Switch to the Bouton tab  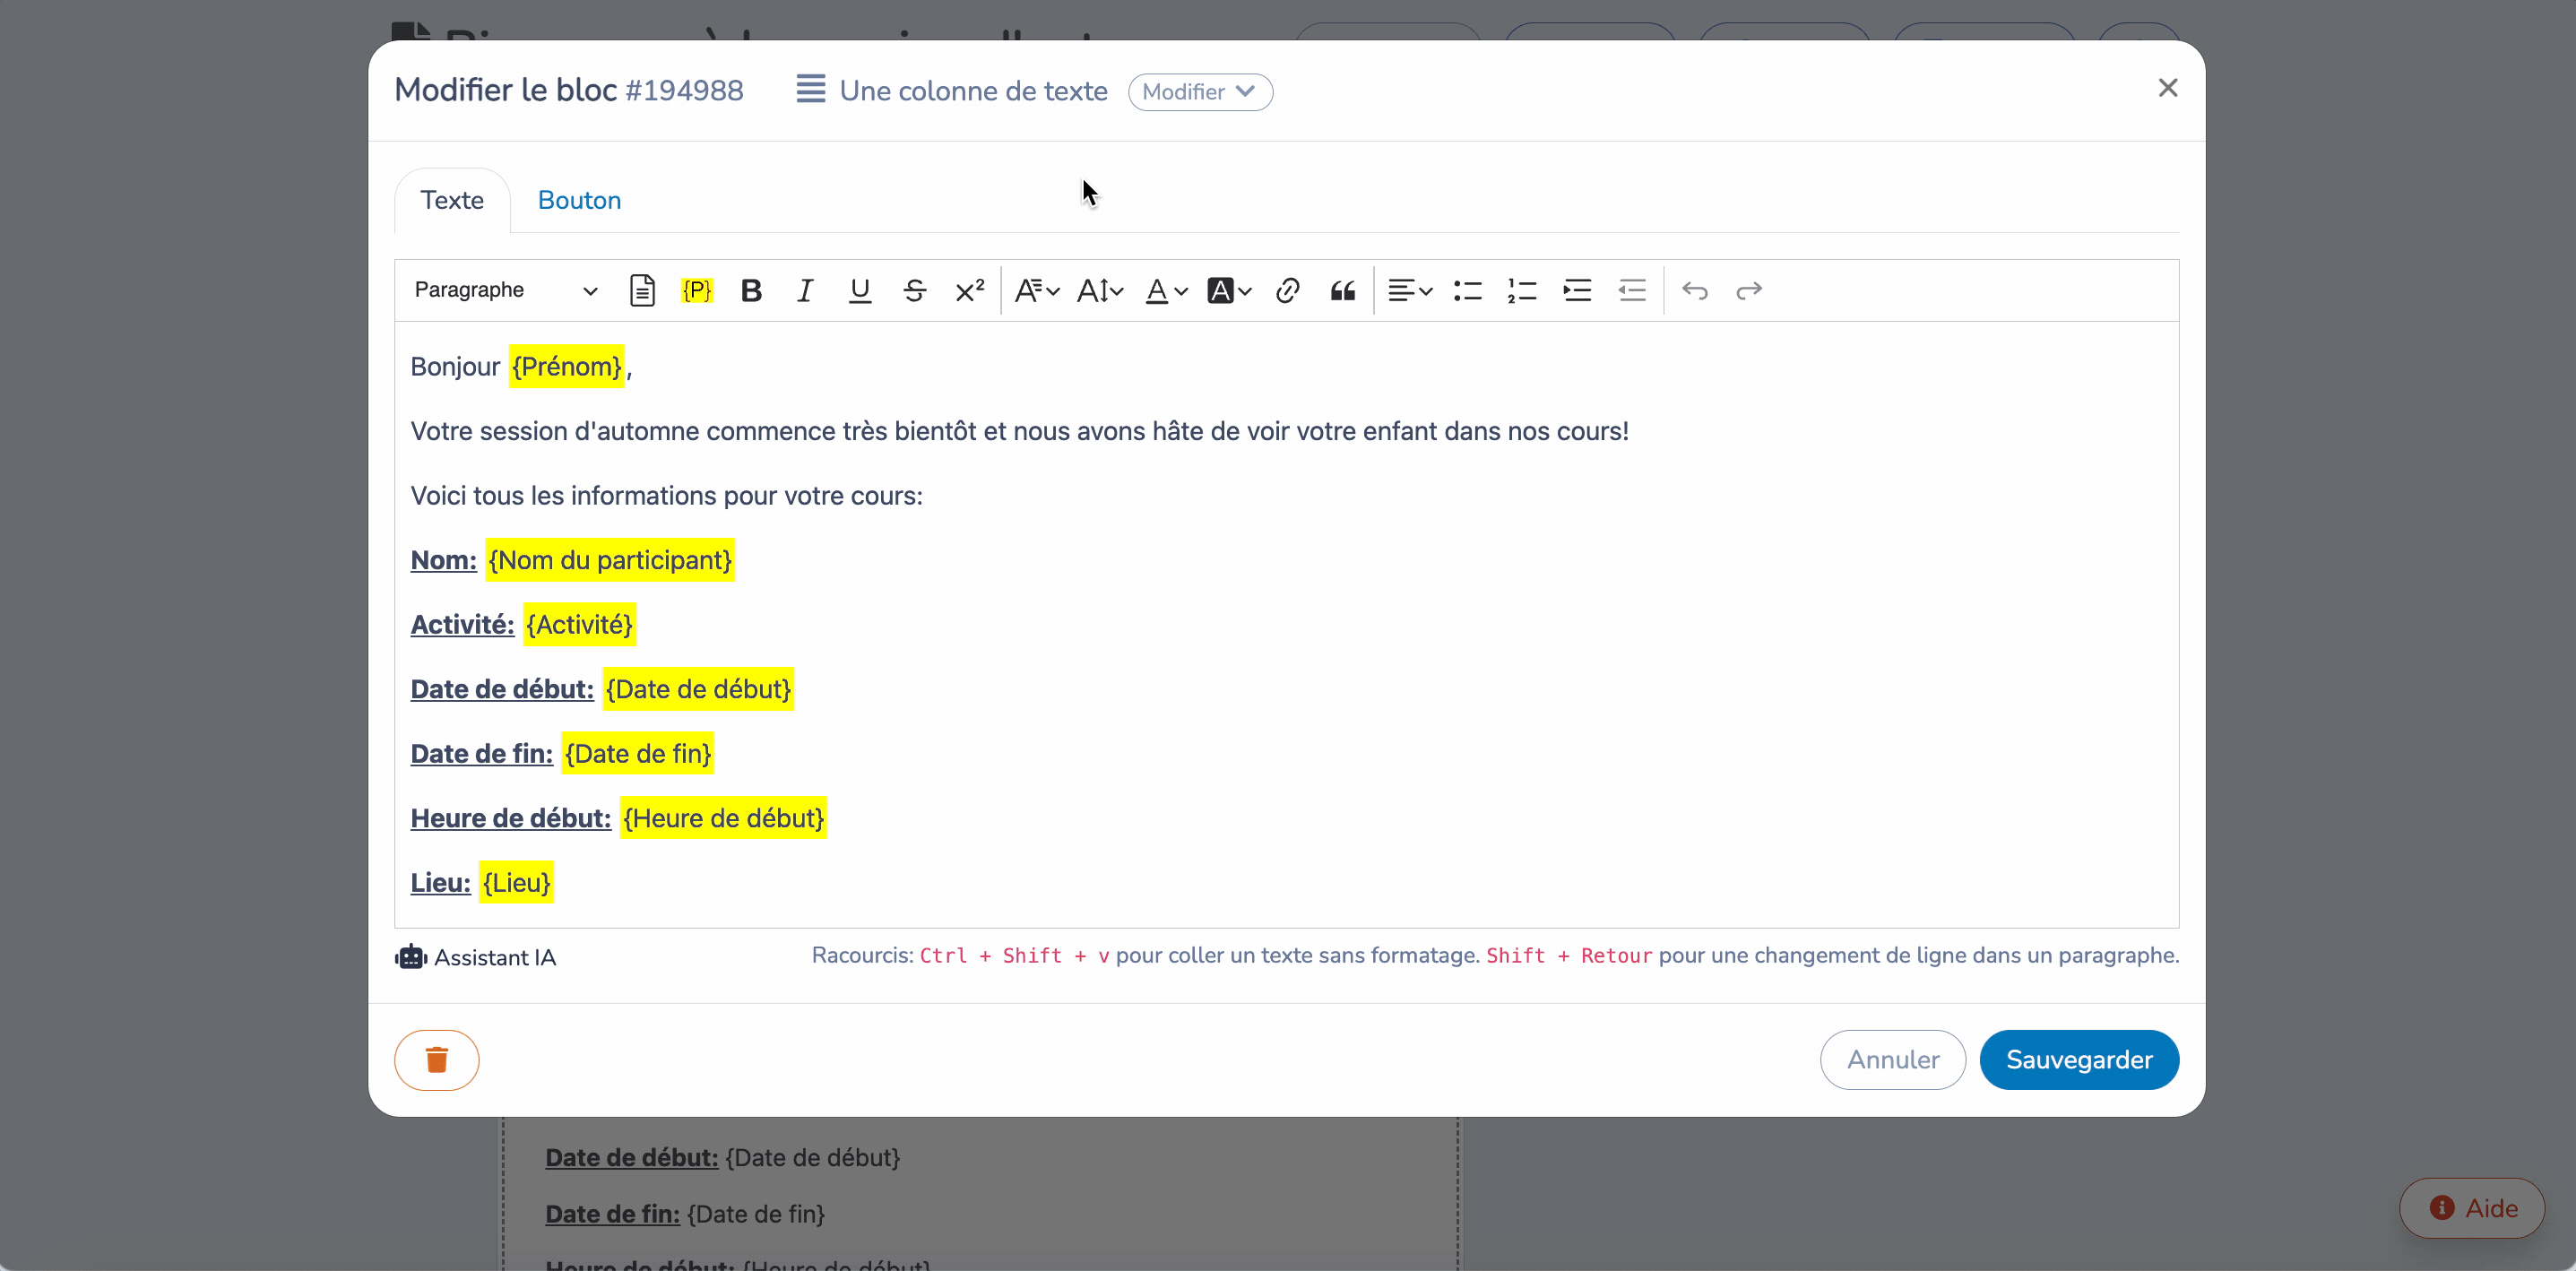coord(579,200)
